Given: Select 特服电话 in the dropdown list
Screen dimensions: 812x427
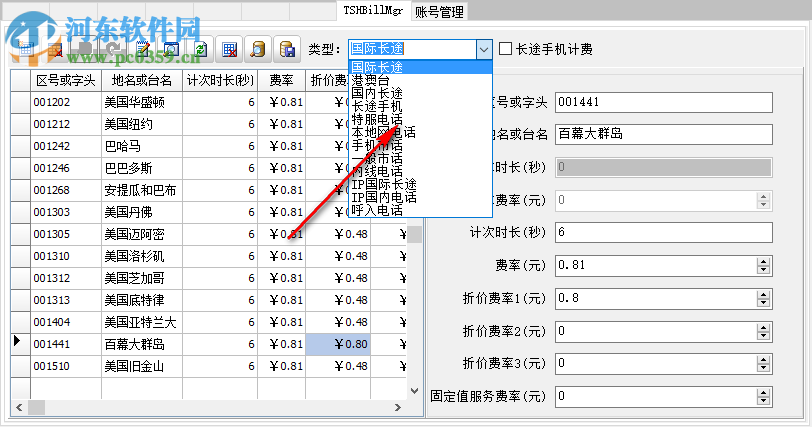Looking at the screenshot, I should (420, 119).
